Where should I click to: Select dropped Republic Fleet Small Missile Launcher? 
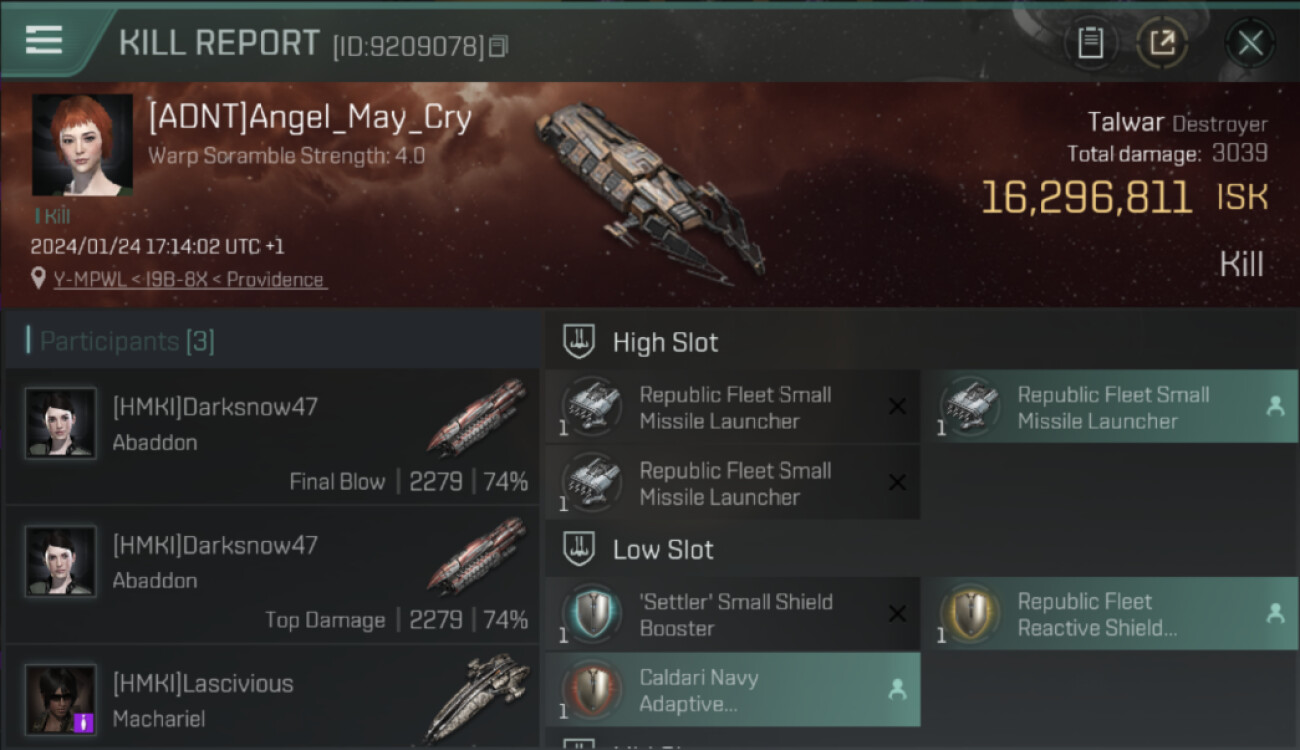tap(1110, 407)
